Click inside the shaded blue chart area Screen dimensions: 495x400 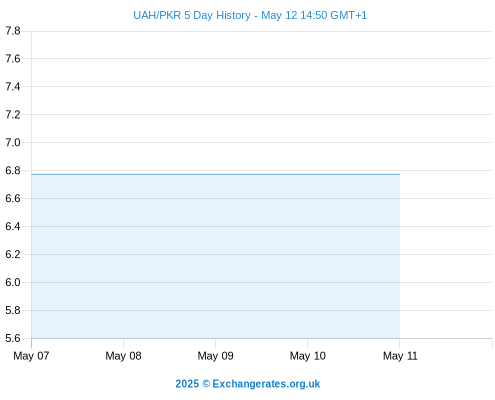coord(216,256)
